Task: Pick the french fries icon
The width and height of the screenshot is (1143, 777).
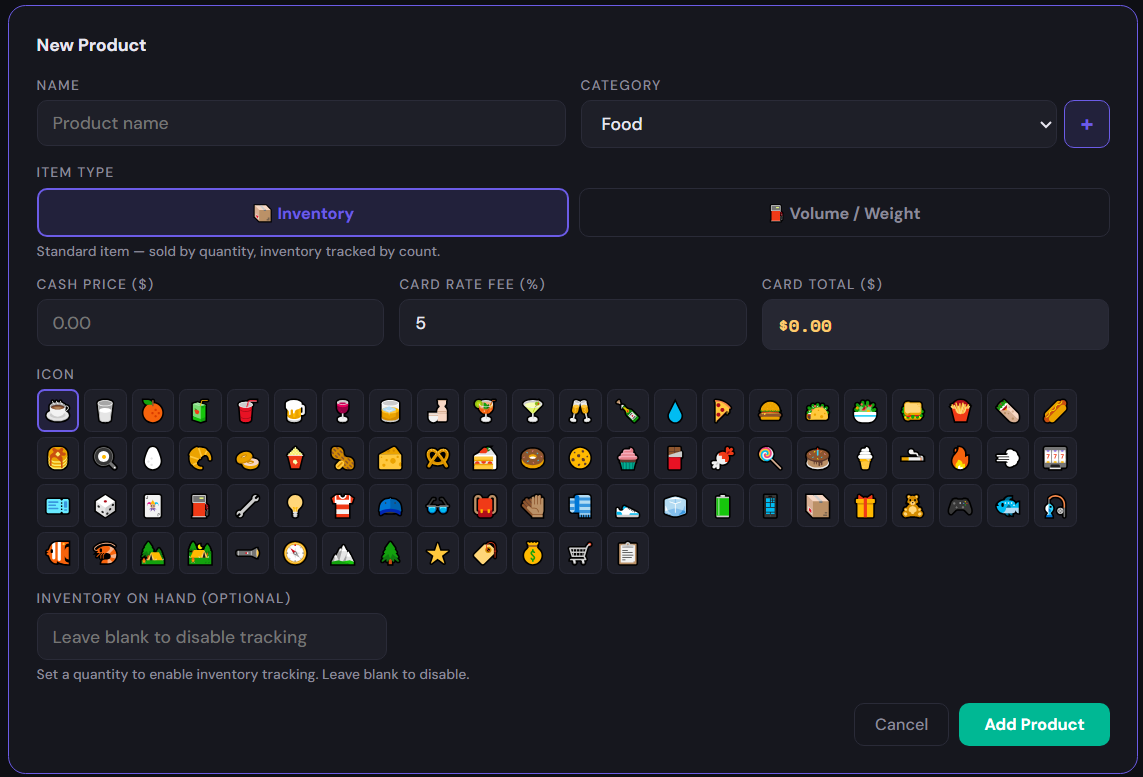Action: (960, 411)
